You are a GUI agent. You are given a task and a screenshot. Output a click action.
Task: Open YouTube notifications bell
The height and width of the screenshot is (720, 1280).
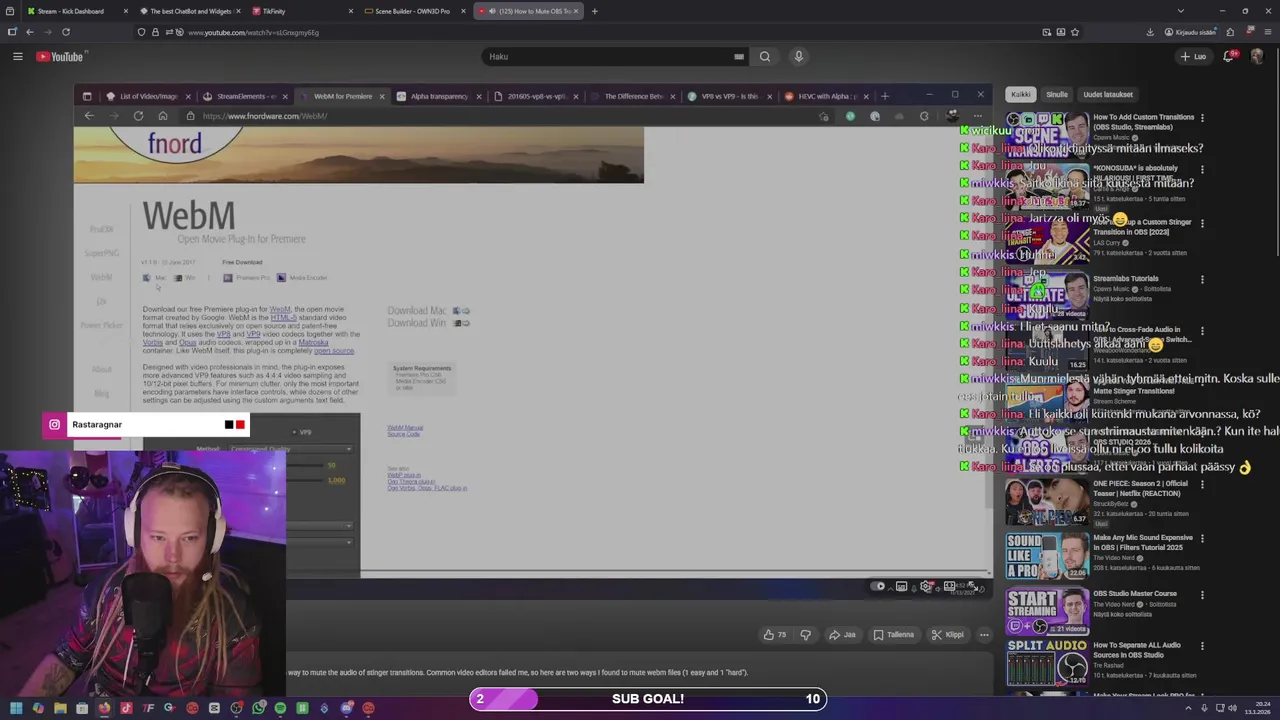pyautogui.click(x=1229, y=56)
